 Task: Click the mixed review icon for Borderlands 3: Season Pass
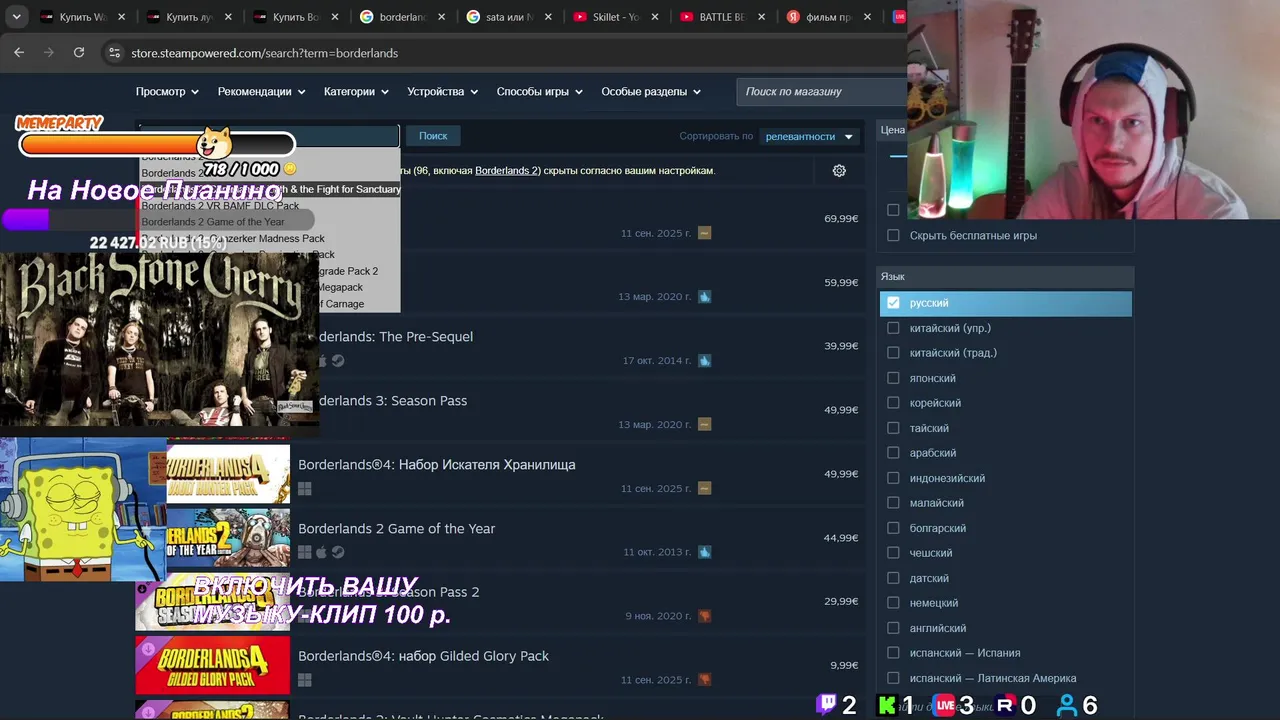[705, 424]
